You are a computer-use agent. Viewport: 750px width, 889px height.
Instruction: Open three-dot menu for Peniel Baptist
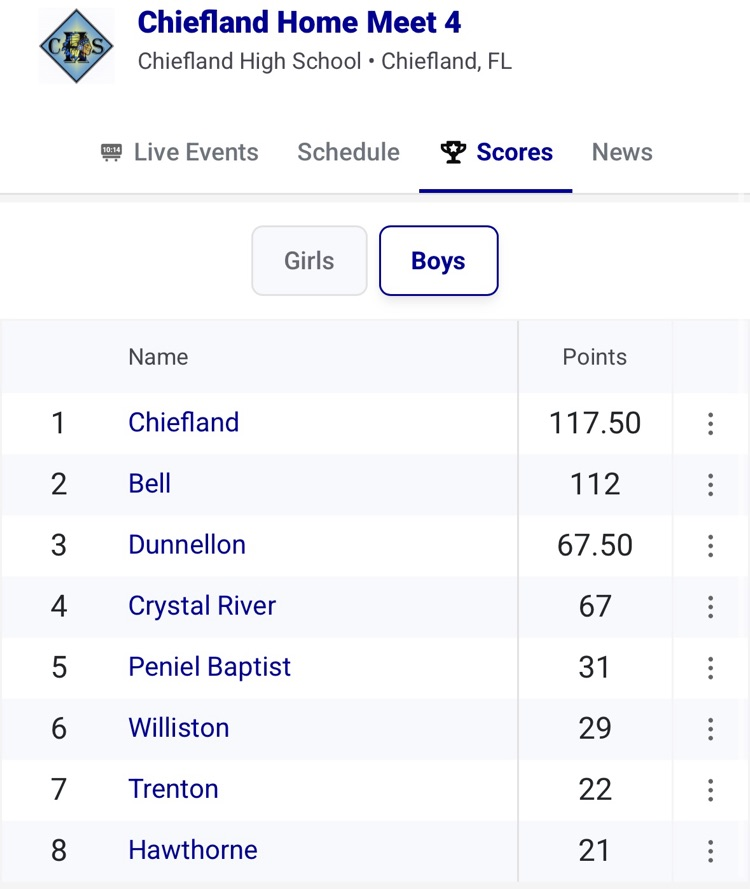point(710,667)
